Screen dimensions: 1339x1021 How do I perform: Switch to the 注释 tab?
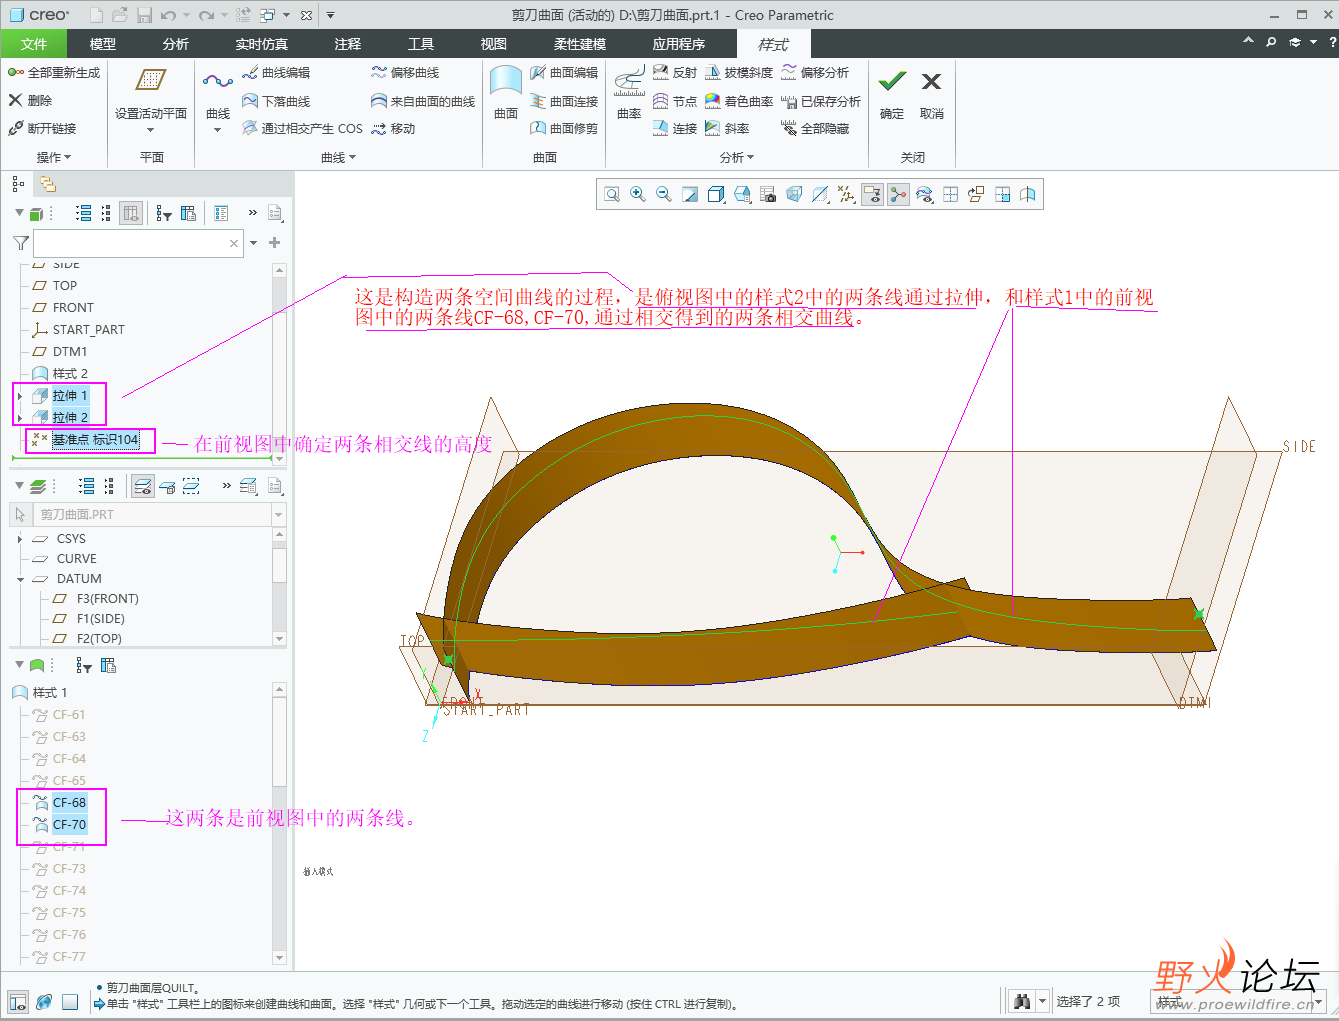coord(348,44)
